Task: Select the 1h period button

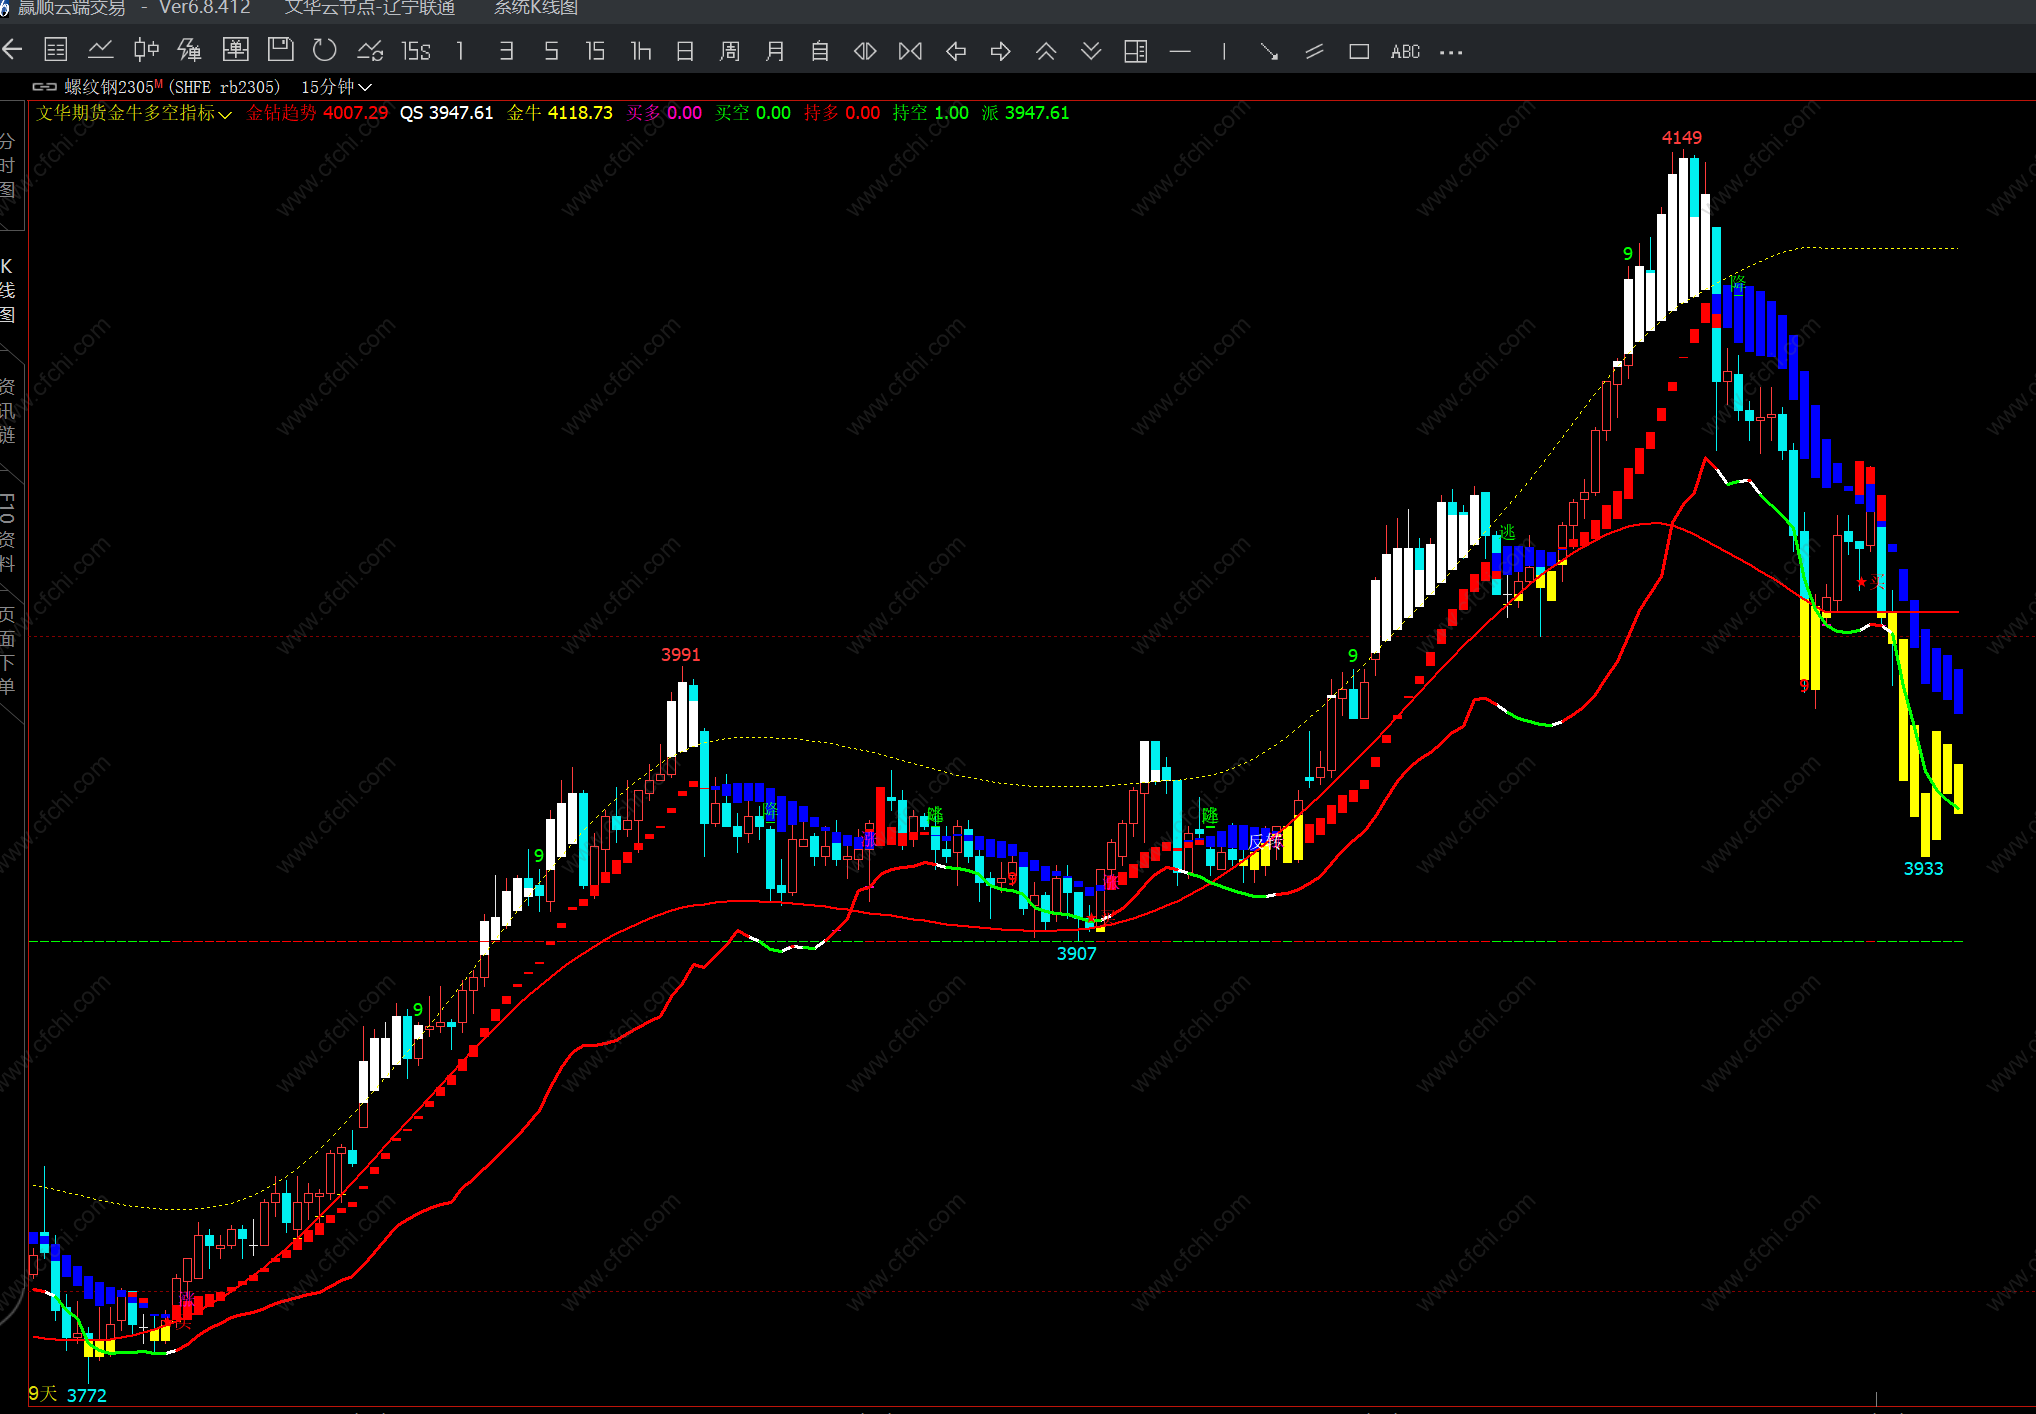Action: tap(640, 51)
